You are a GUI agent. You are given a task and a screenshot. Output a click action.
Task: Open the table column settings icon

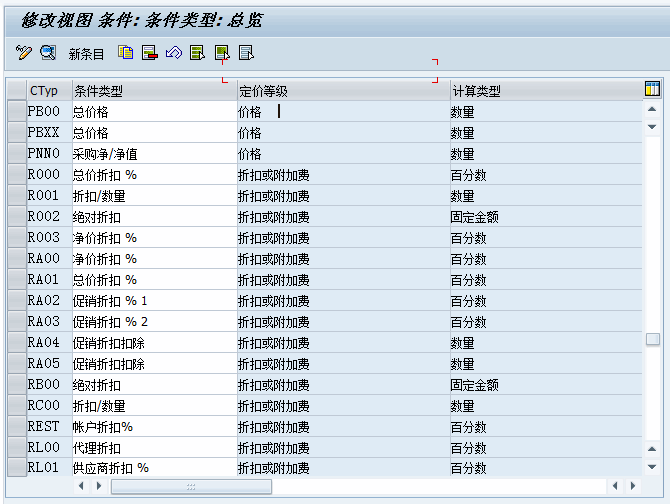point(652,89)
